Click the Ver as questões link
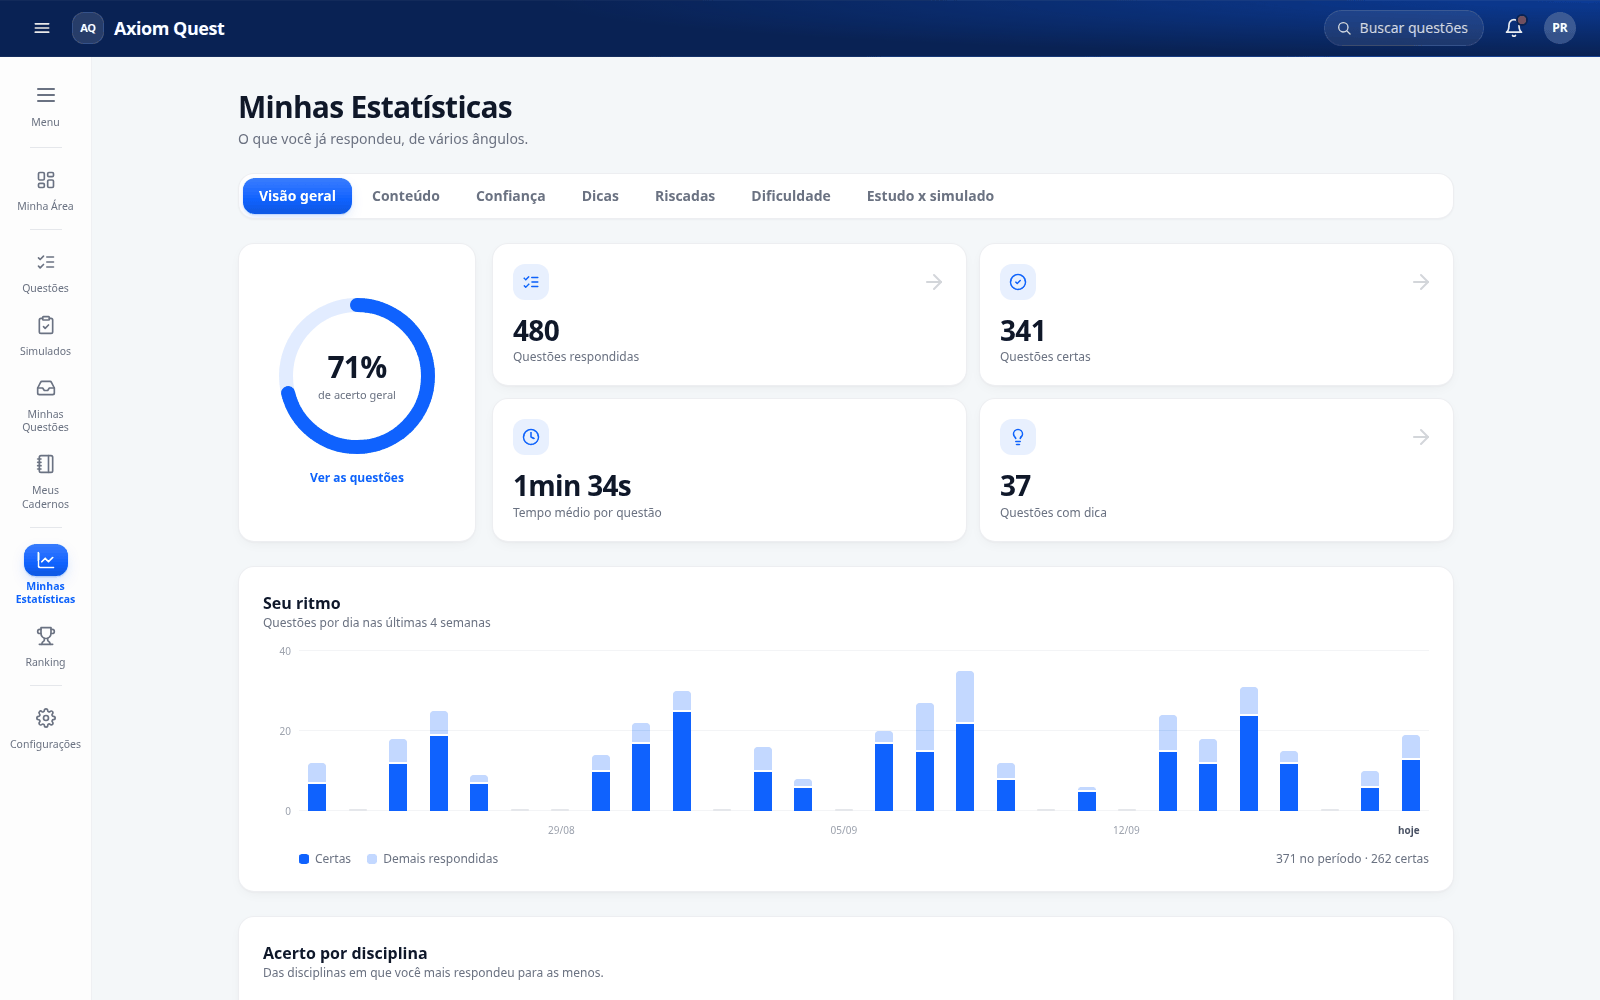Screen dimensions: 1600x1000 coord(357,478)
